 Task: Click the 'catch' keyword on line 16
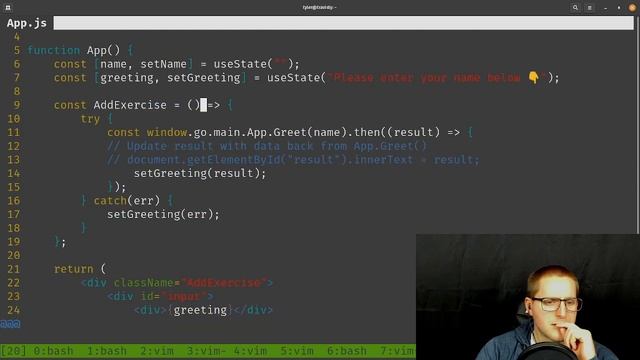[110, 201]
